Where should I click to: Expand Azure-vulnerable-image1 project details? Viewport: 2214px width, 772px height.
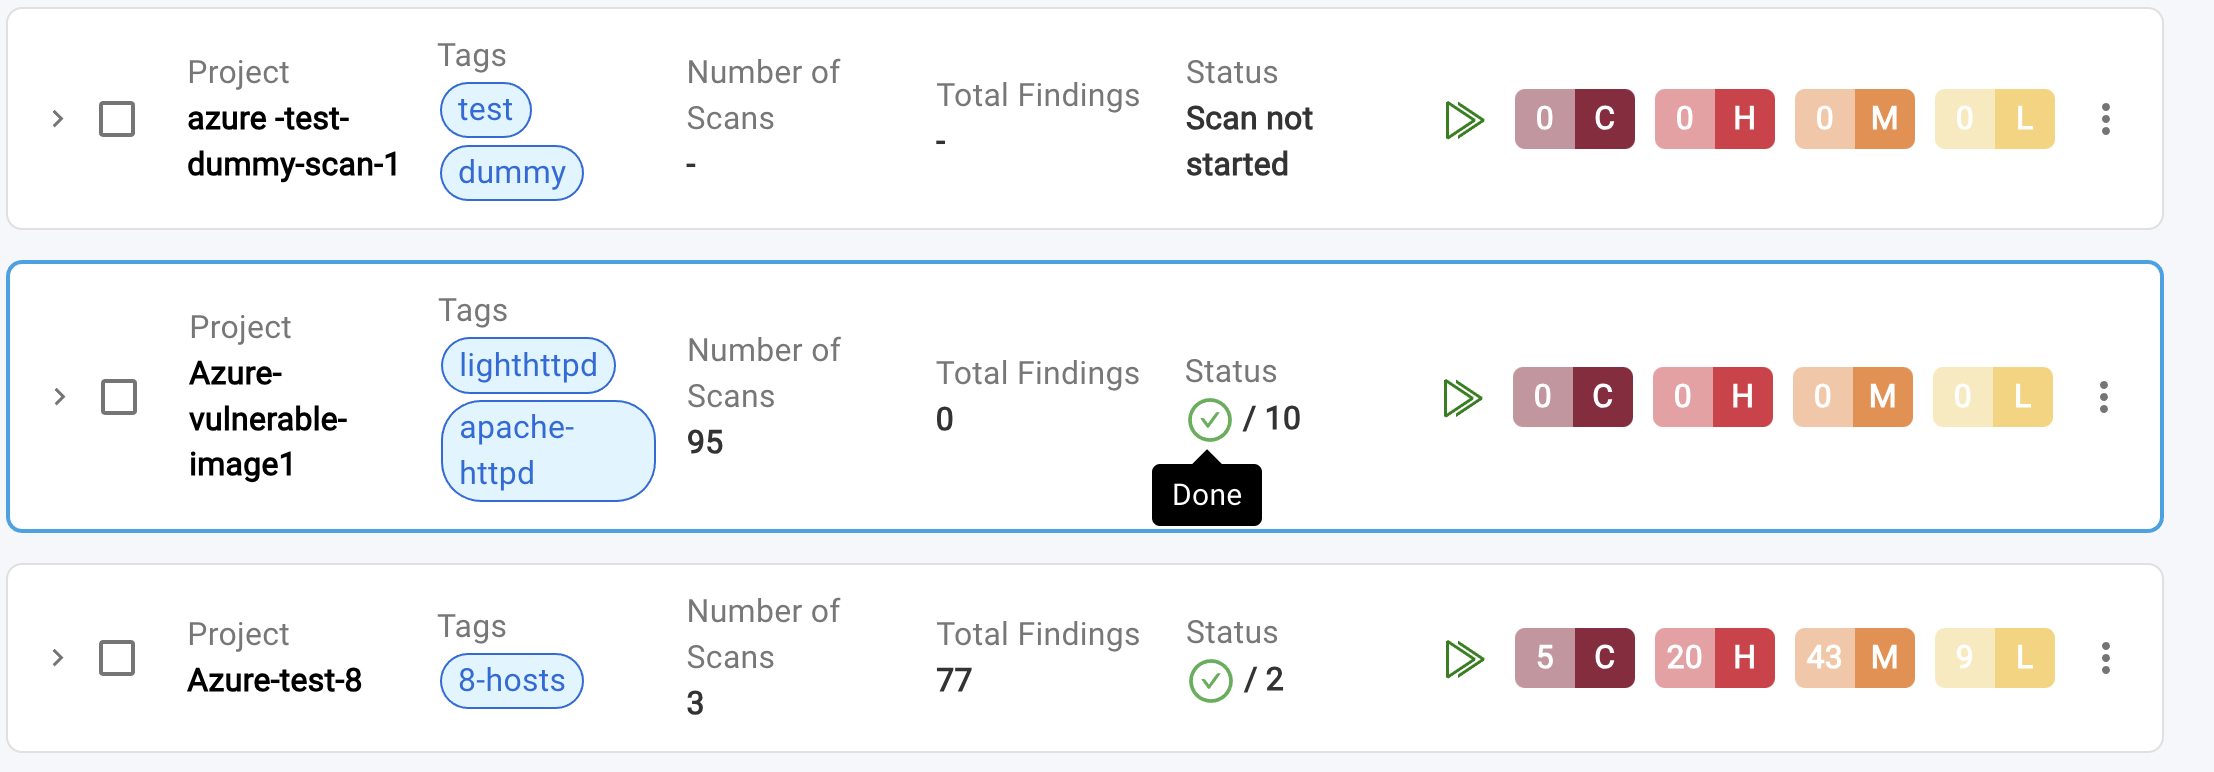(60, 397)
